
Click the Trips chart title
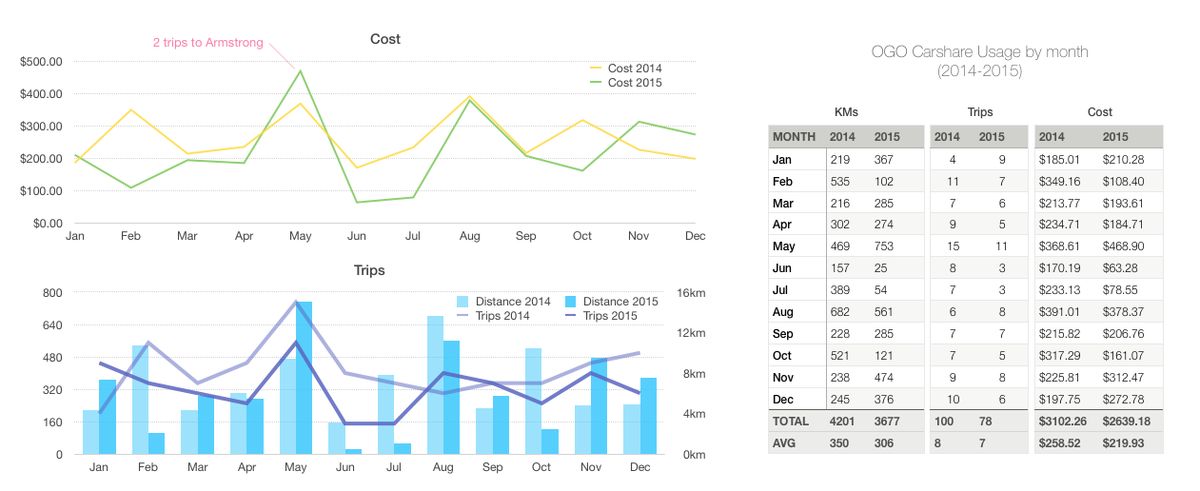368,270
